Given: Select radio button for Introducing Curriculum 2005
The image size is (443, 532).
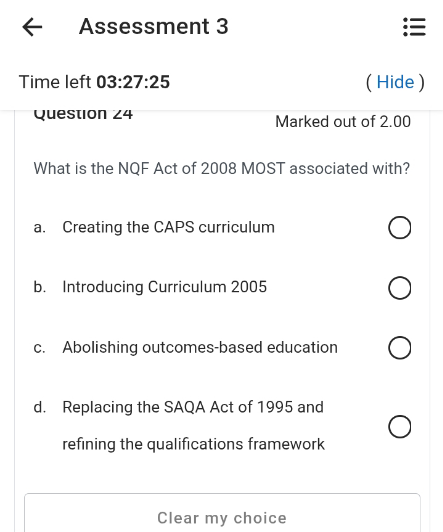Looking at the screenshot, I should click(x=400, y=288).
